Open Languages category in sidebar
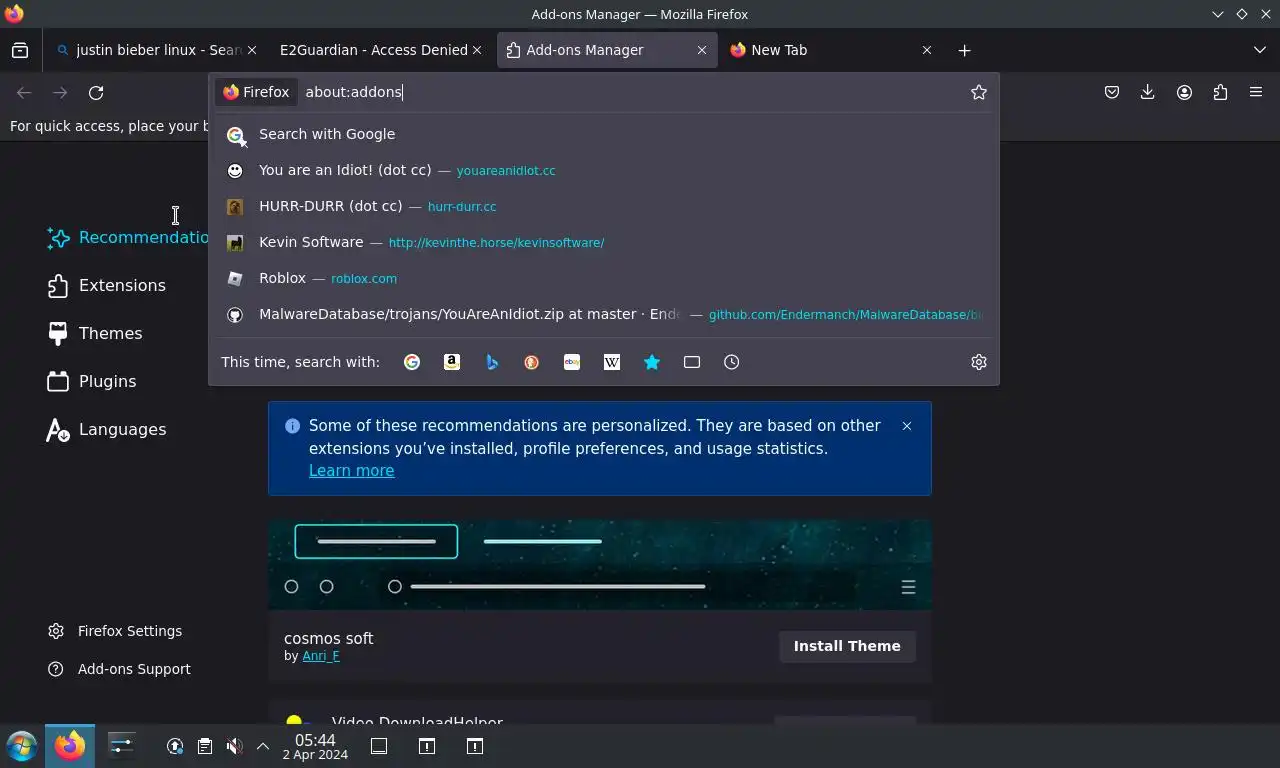Screen dimensions: 1280x768 tap(107, 430)
